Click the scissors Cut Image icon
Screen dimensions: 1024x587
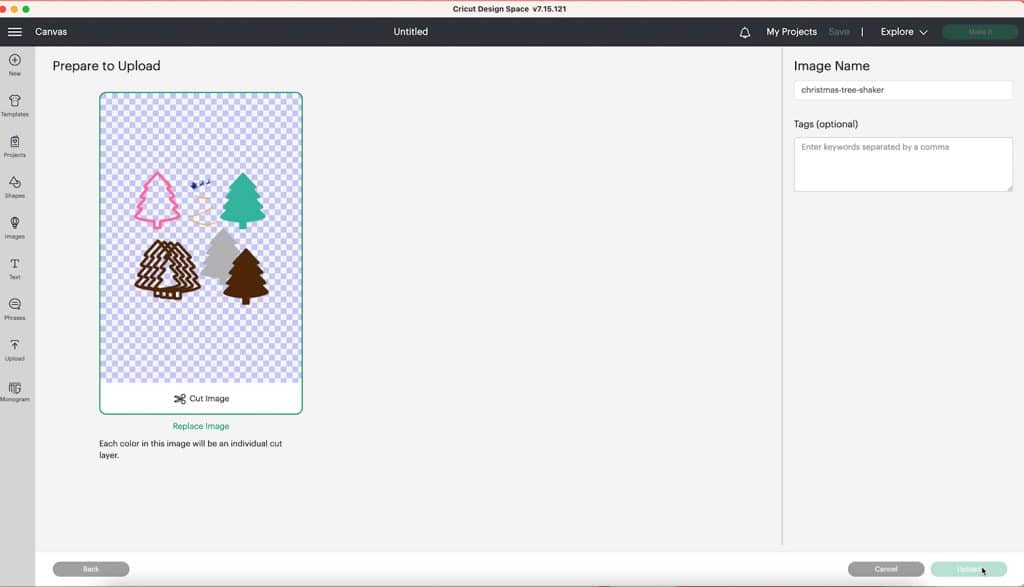point(180,398)
